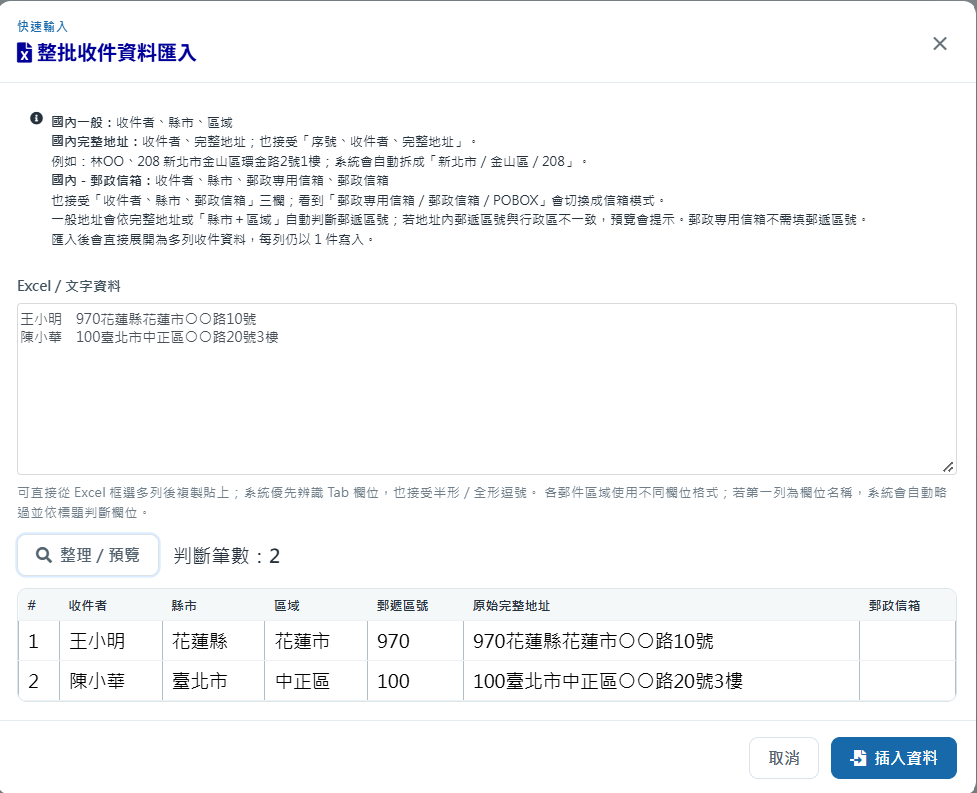Image resolution: width=977 pixels, height=793 pixels.
Task: Click the info icon beside the instructions
Action: 36,118
